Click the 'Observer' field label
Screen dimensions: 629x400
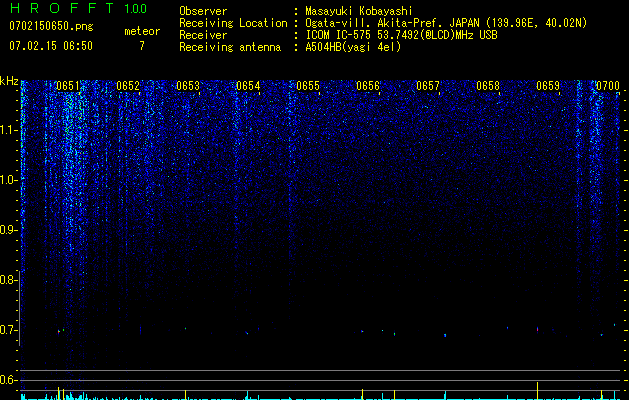(x=203, y=11)
